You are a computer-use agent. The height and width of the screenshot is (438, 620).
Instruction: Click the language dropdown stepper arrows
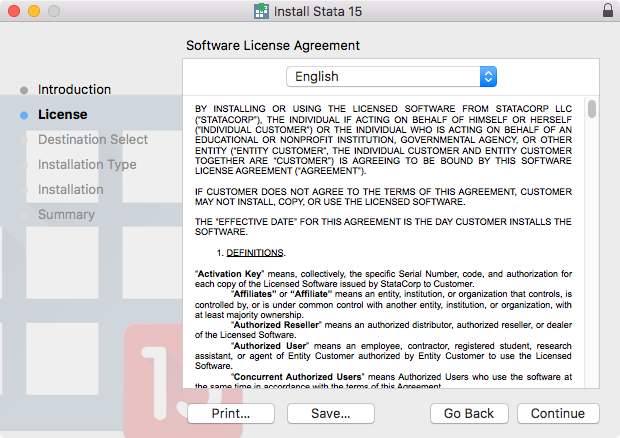[488, 77]
